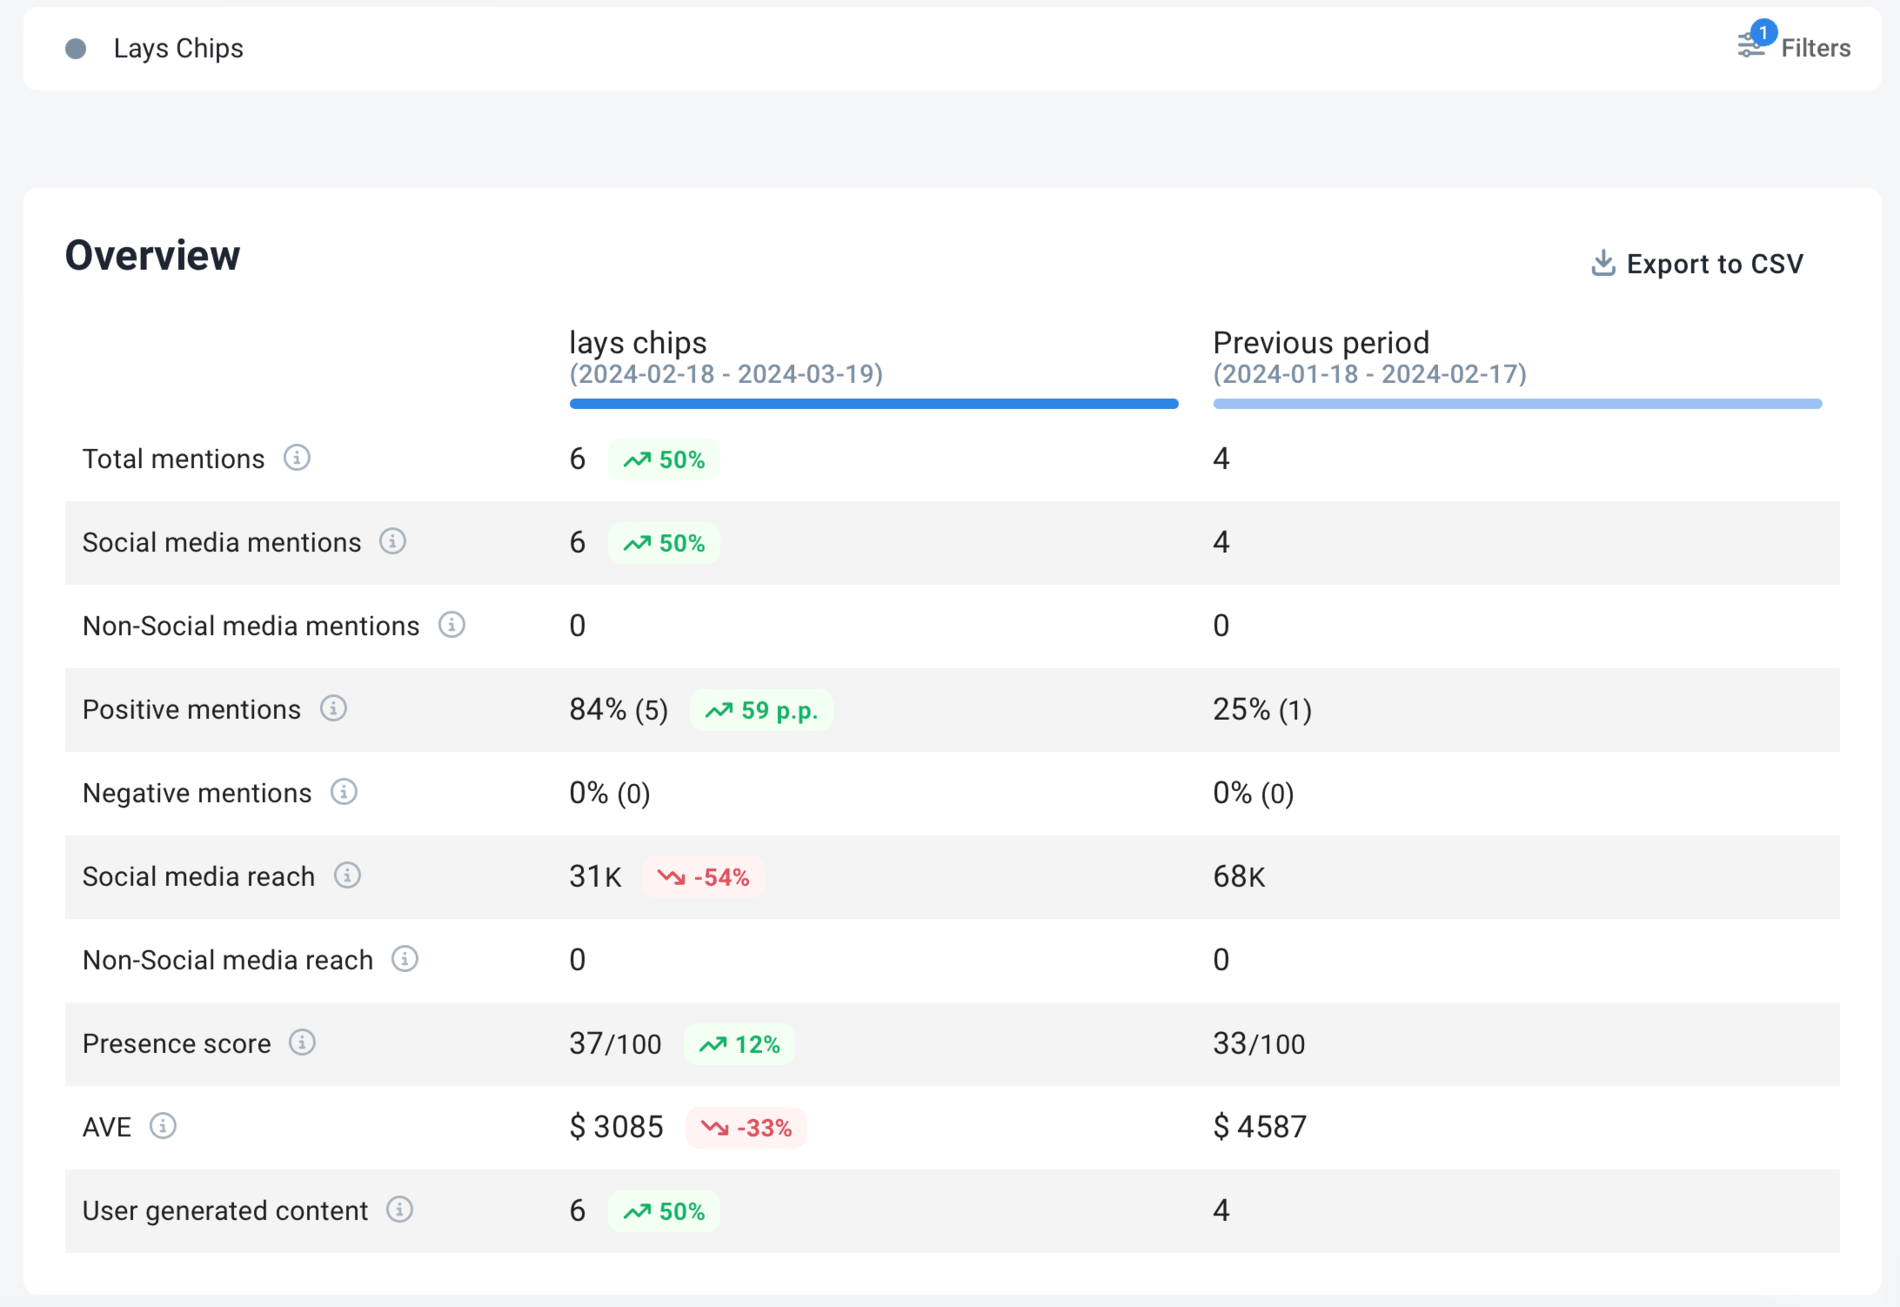Click the AVE info icon
Viewport: 1900px width, 1307px height.
[x=162, y=1126]
